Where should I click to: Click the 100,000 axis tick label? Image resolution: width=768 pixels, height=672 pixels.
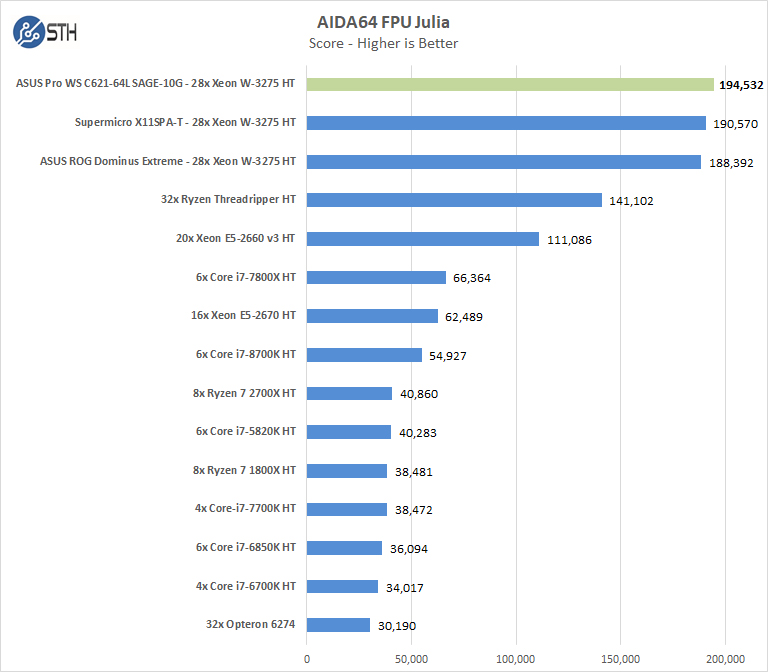click(x=516, y=659)
